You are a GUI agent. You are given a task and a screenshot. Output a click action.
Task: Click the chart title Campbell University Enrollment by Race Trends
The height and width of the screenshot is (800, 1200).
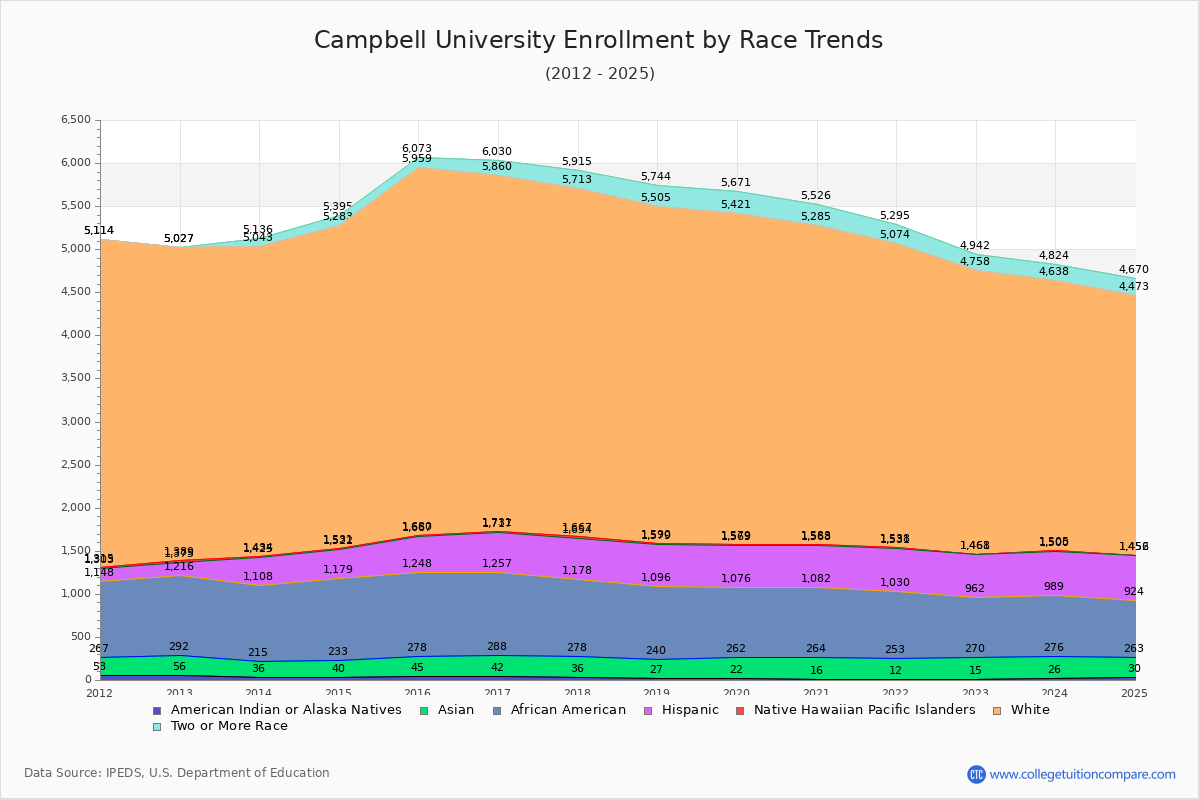(599, 40)
